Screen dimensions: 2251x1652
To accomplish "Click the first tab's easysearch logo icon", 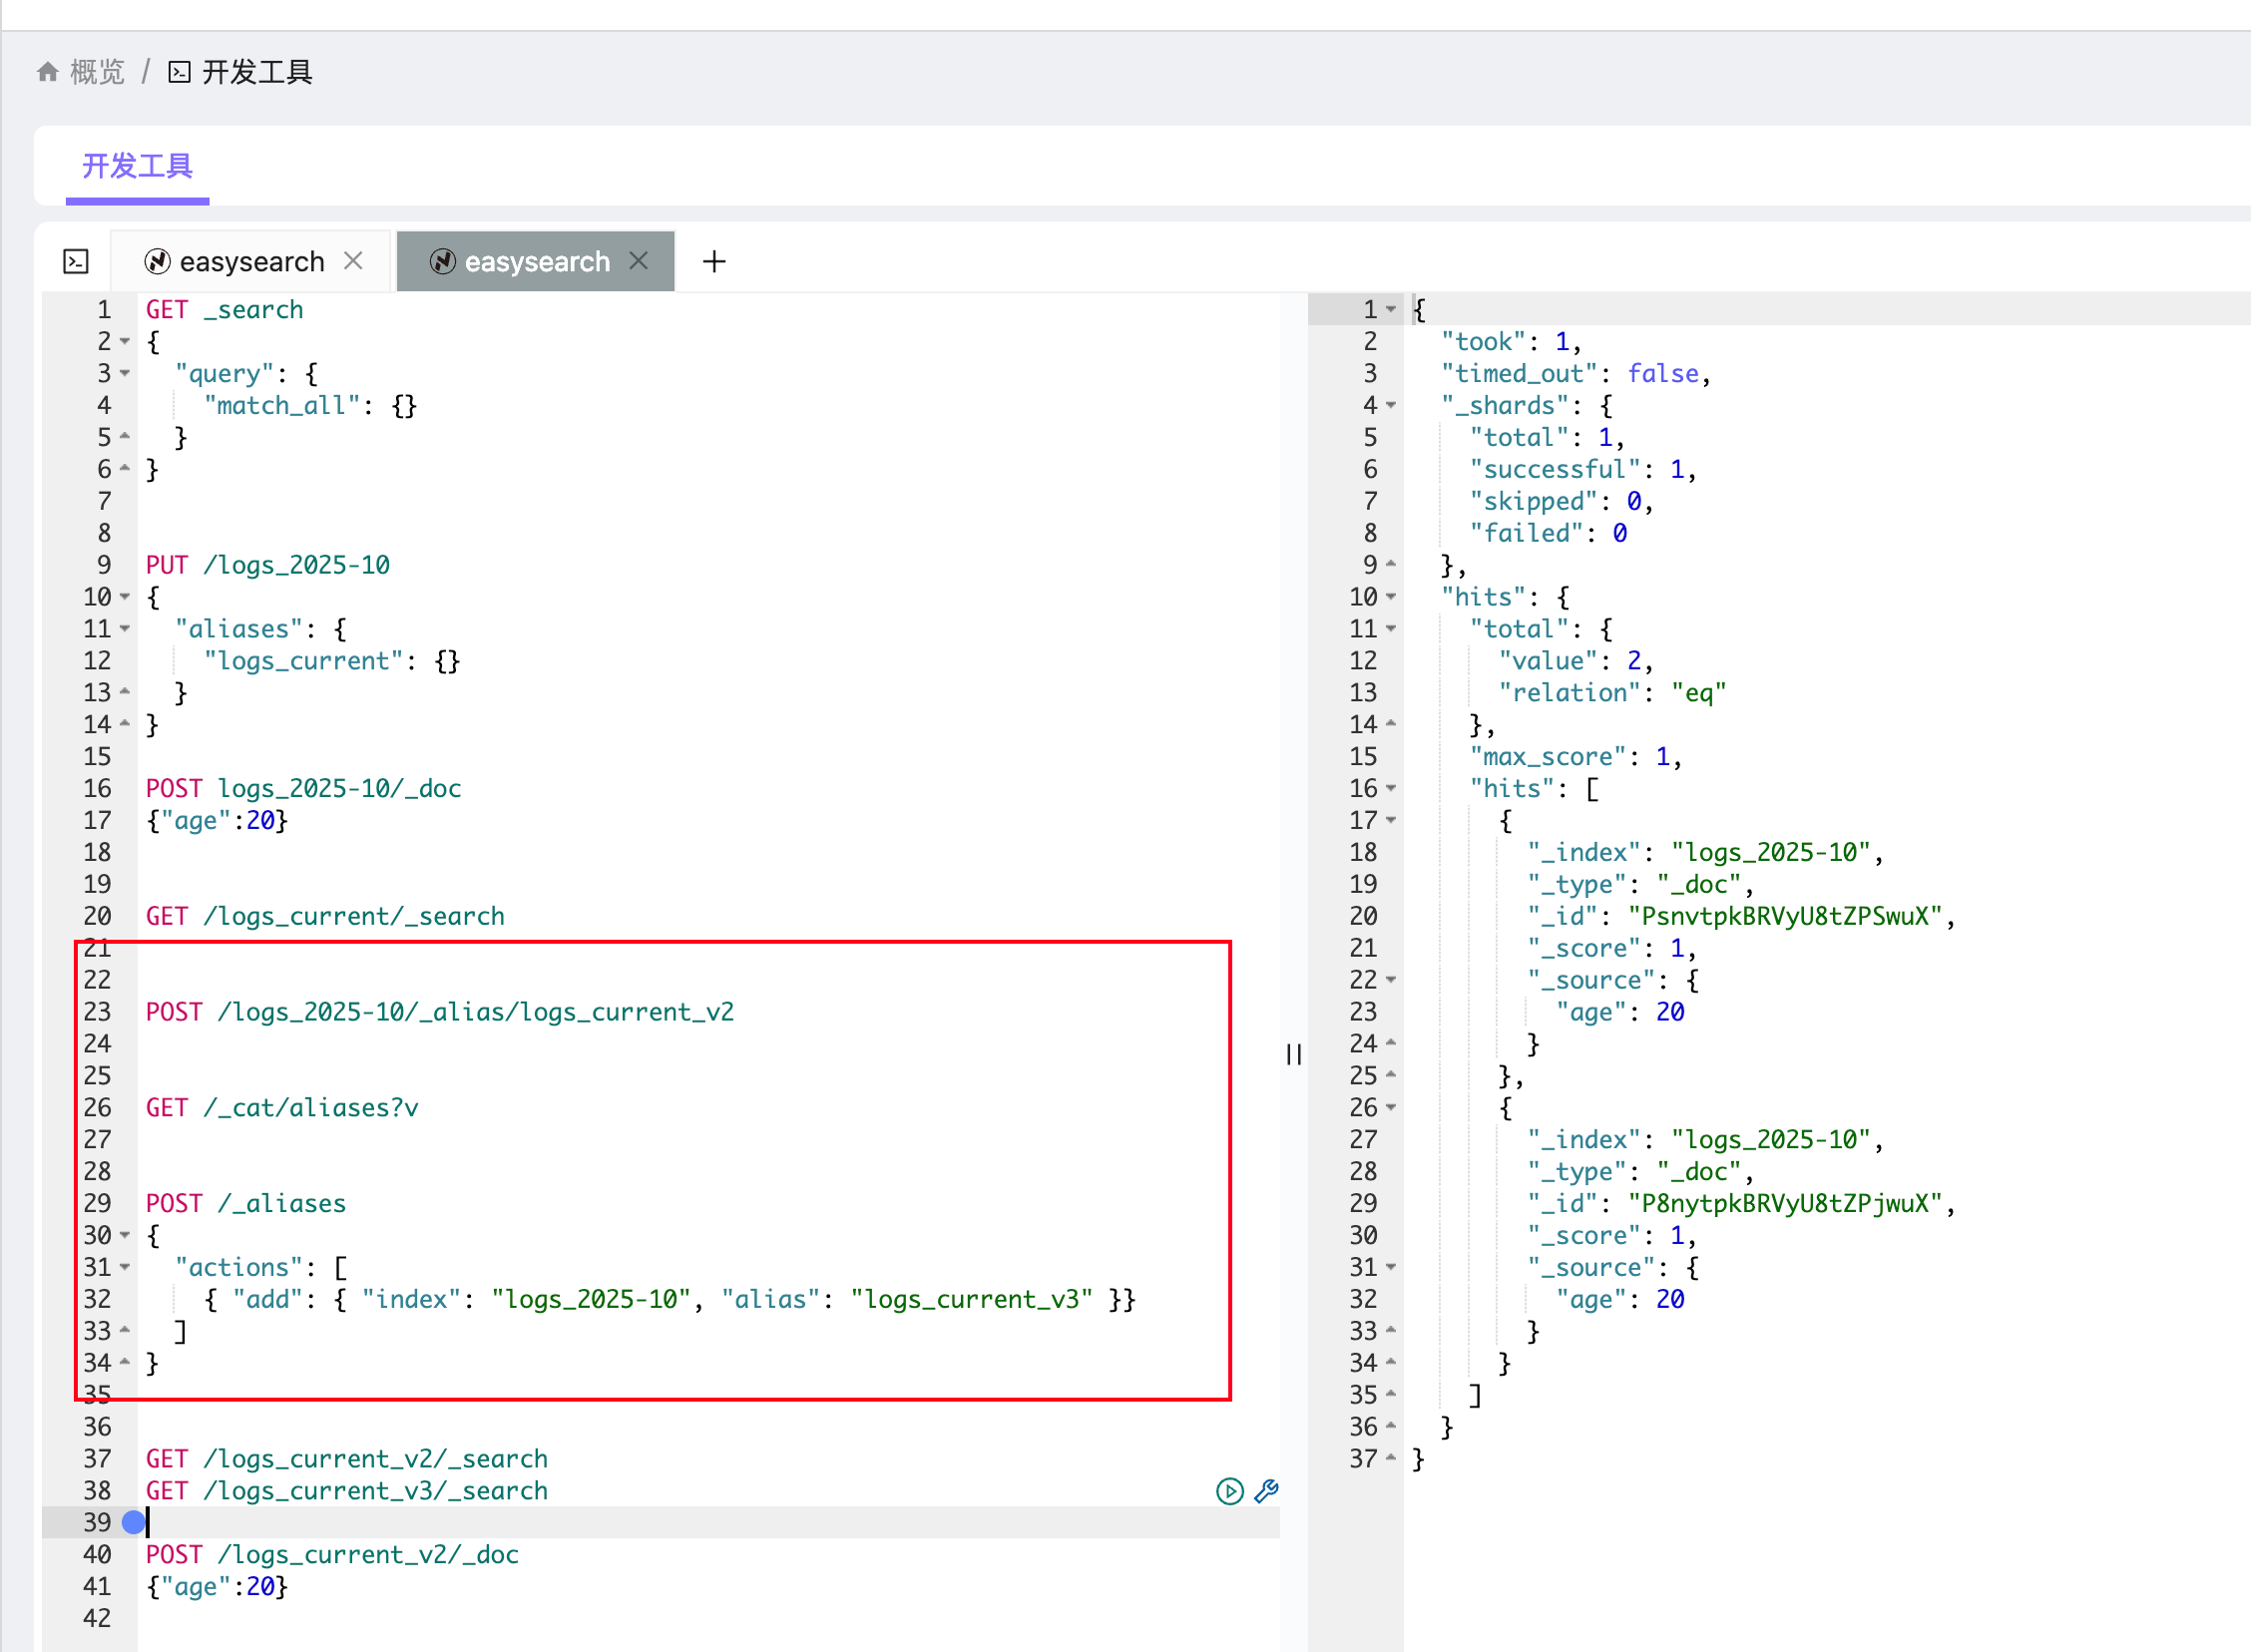I will [157, 262].
